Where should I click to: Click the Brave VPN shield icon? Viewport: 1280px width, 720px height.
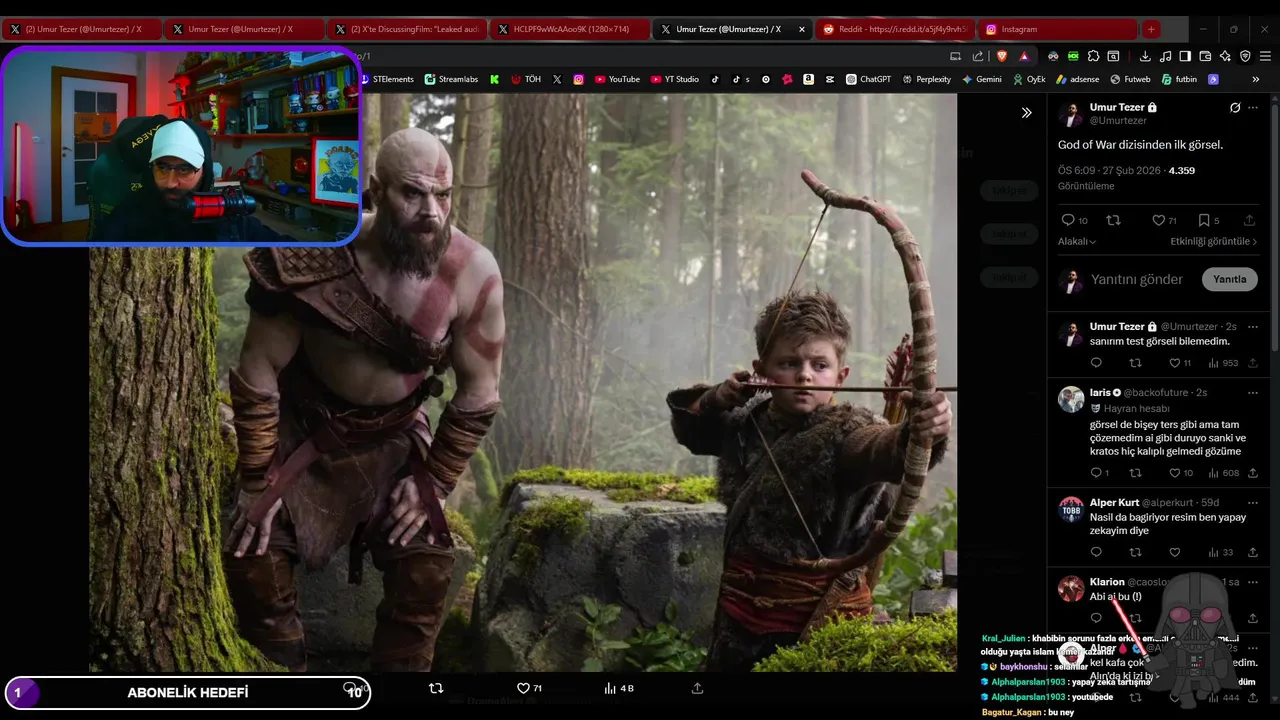click(x=1245, y=56)
